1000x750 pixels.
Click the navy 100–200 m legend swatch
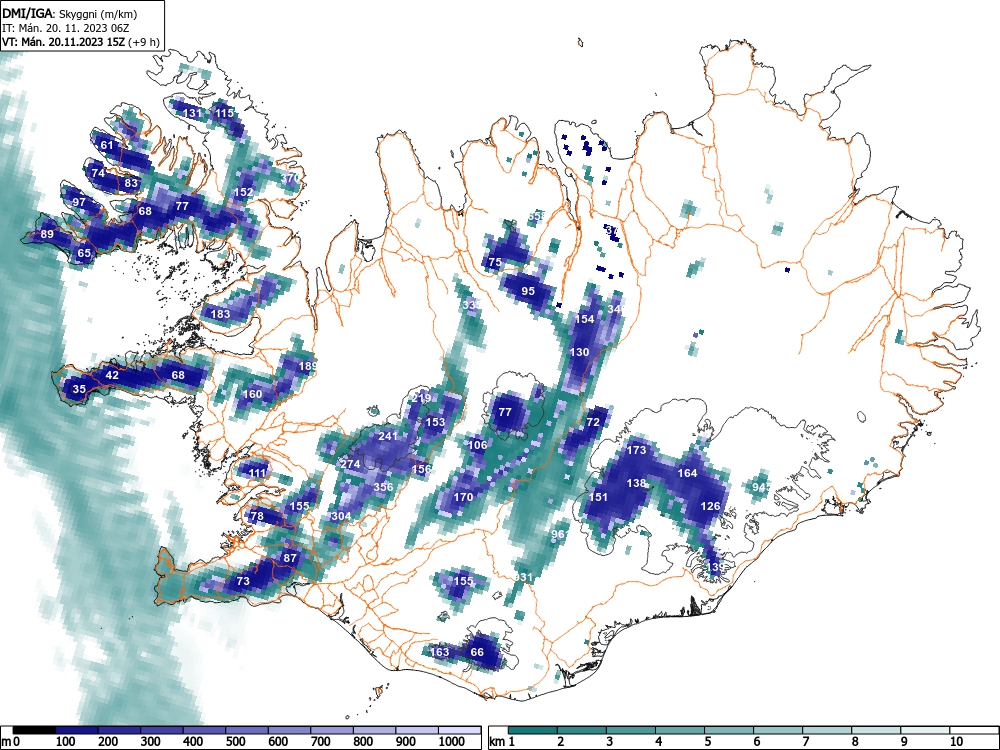(x=78, y=730)
